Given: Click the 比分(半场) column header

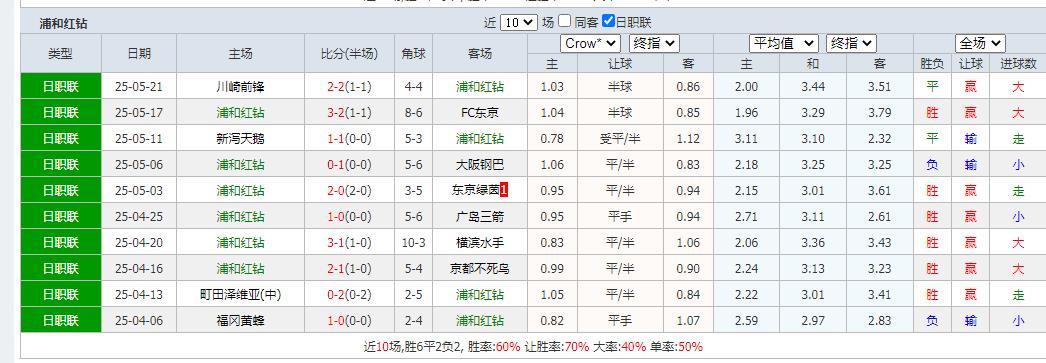Looking at the screenshot, I should click(x=349, y=54).
